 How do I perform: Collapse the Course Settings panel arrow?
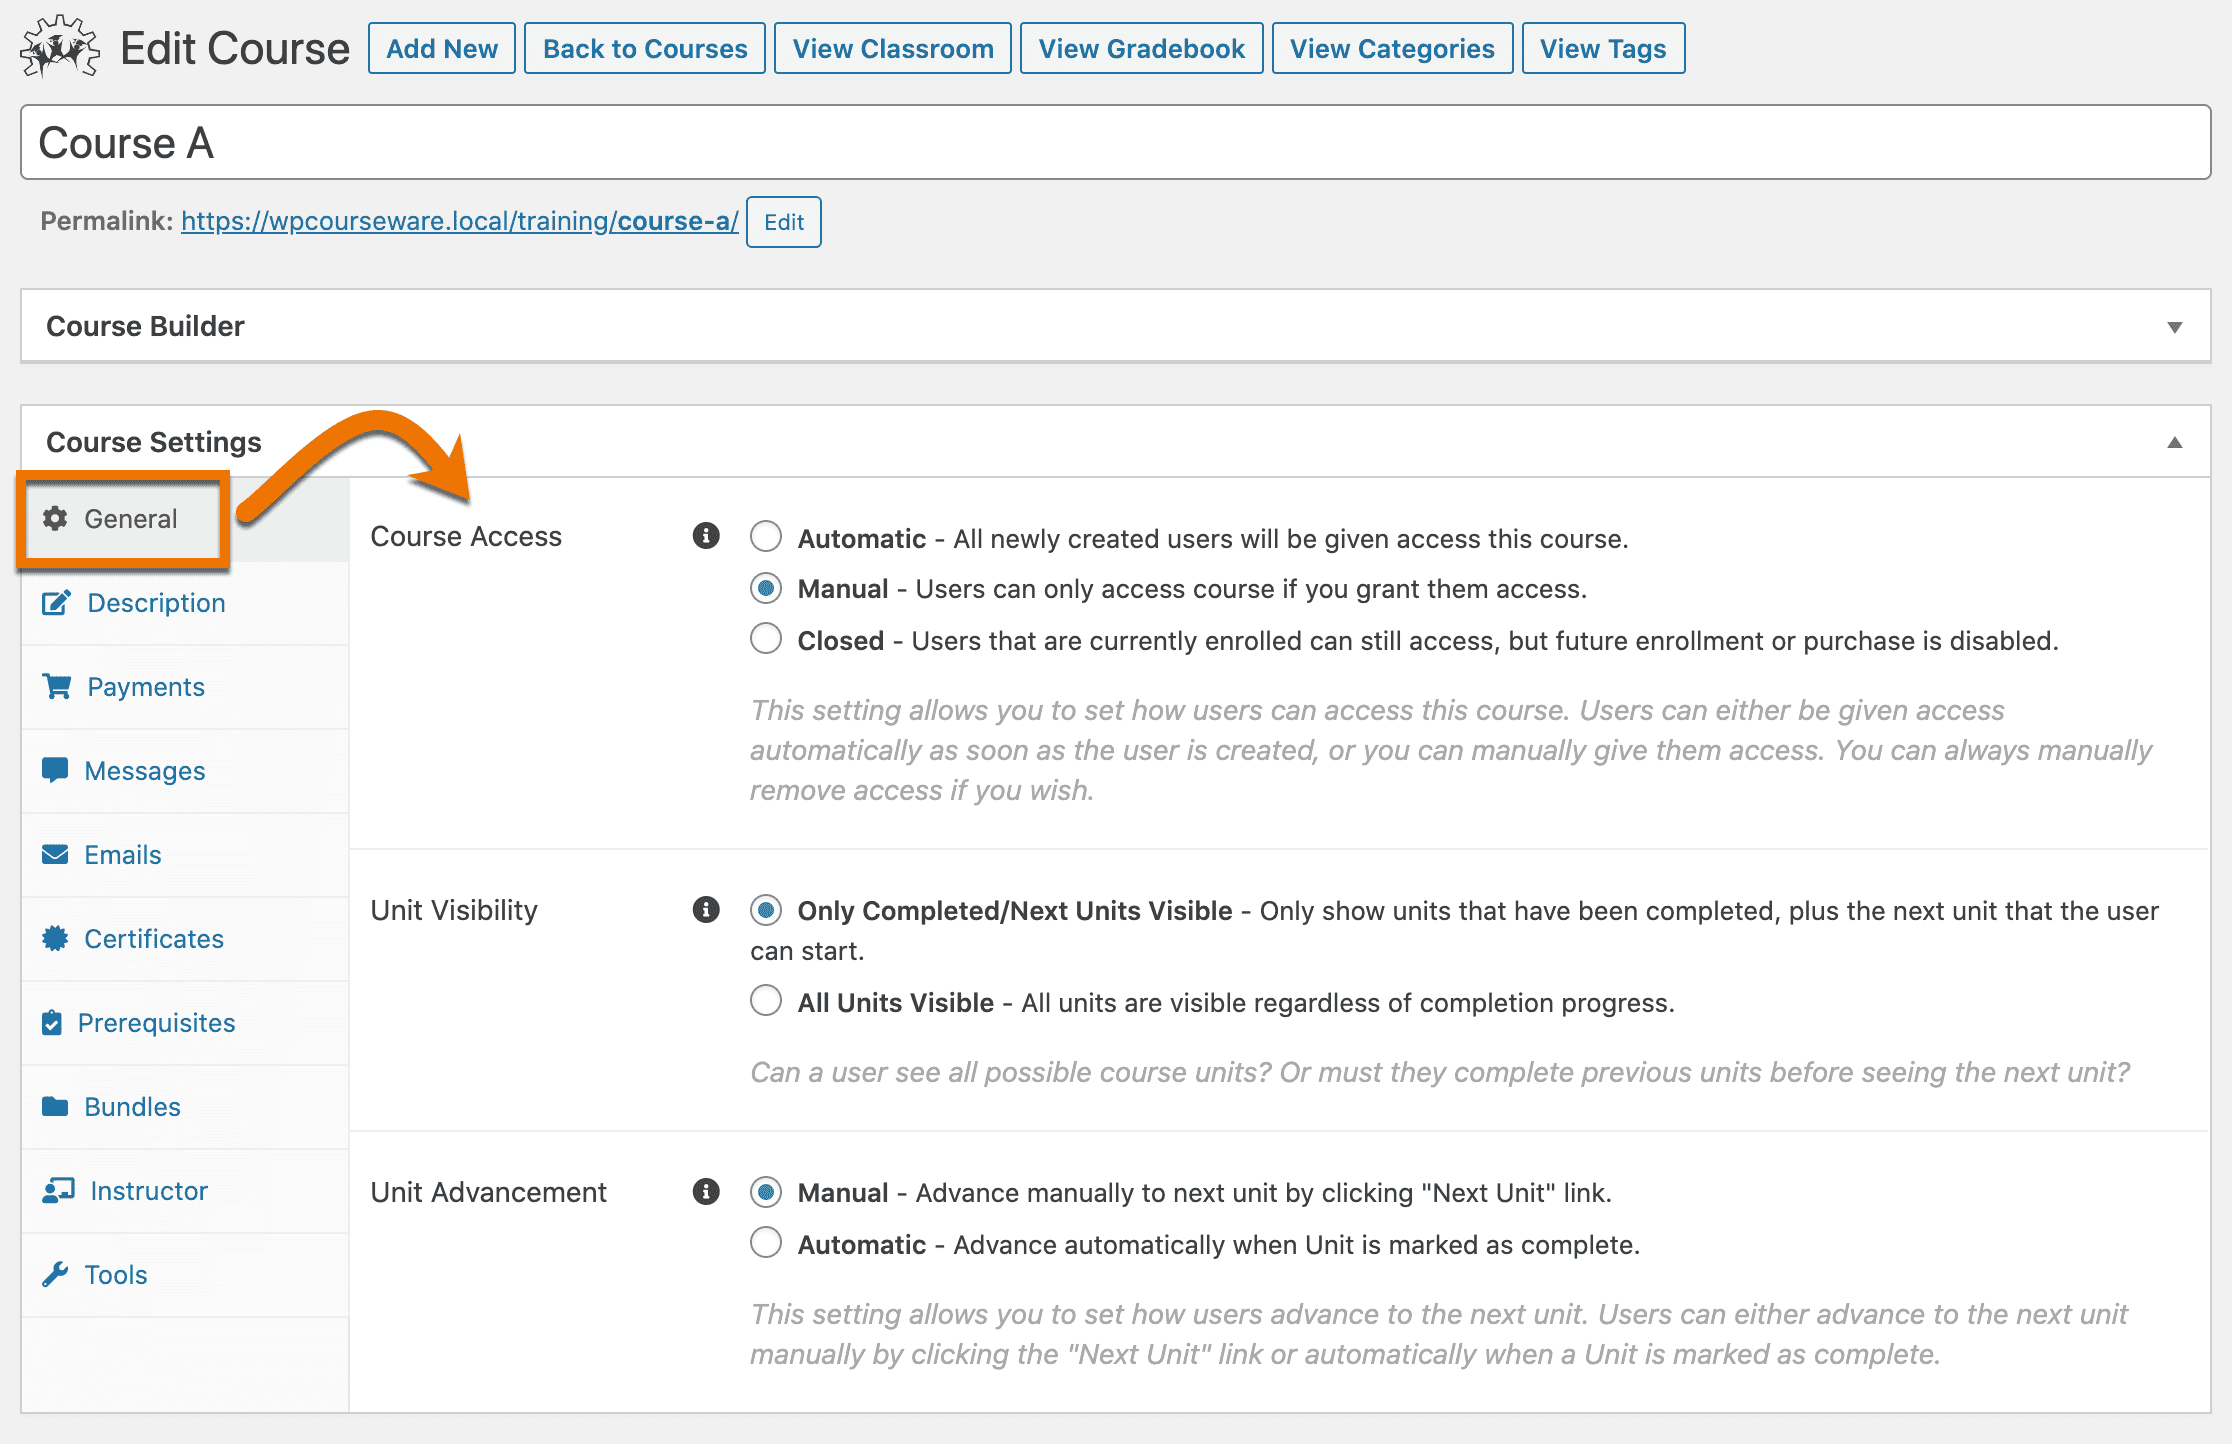pyautogui.click(x=2174, y=442)
